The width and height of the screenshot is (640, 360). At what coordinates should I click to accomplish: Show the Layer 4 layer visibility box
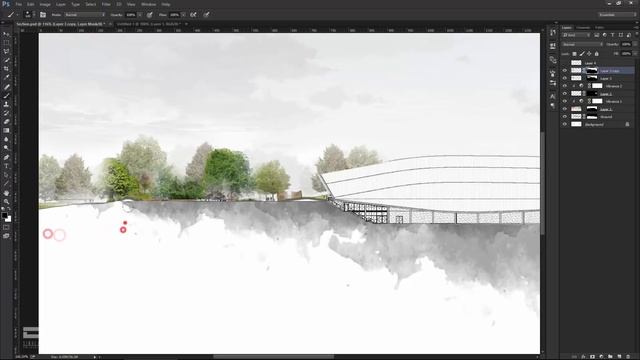click(x=564, y=63)
